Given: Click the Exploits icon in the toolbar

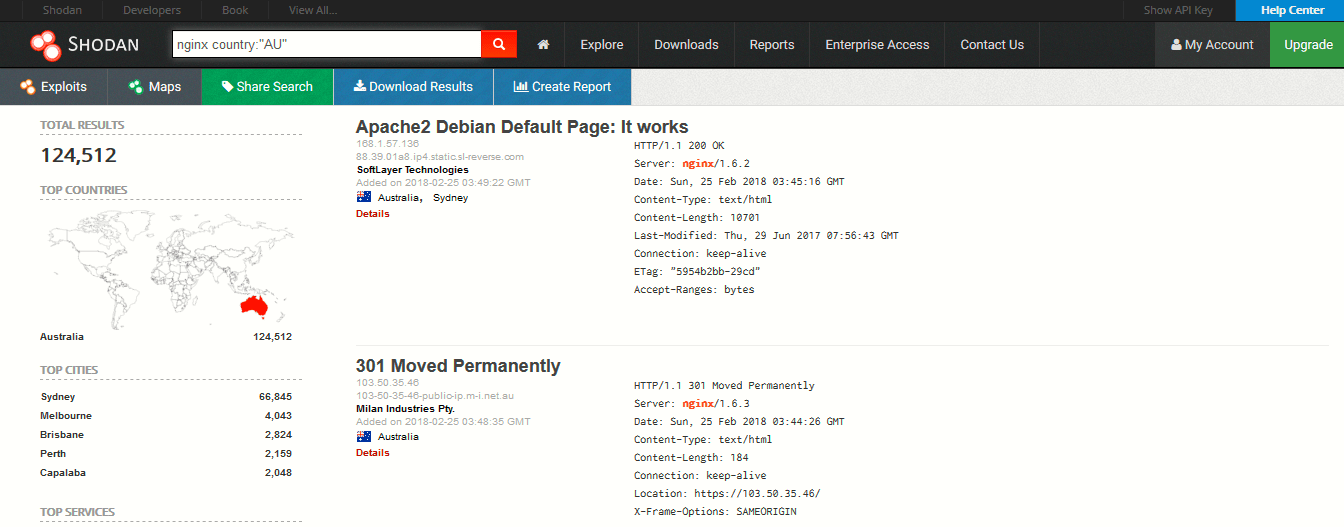Looking at the screenshot, I should point(27,87).
